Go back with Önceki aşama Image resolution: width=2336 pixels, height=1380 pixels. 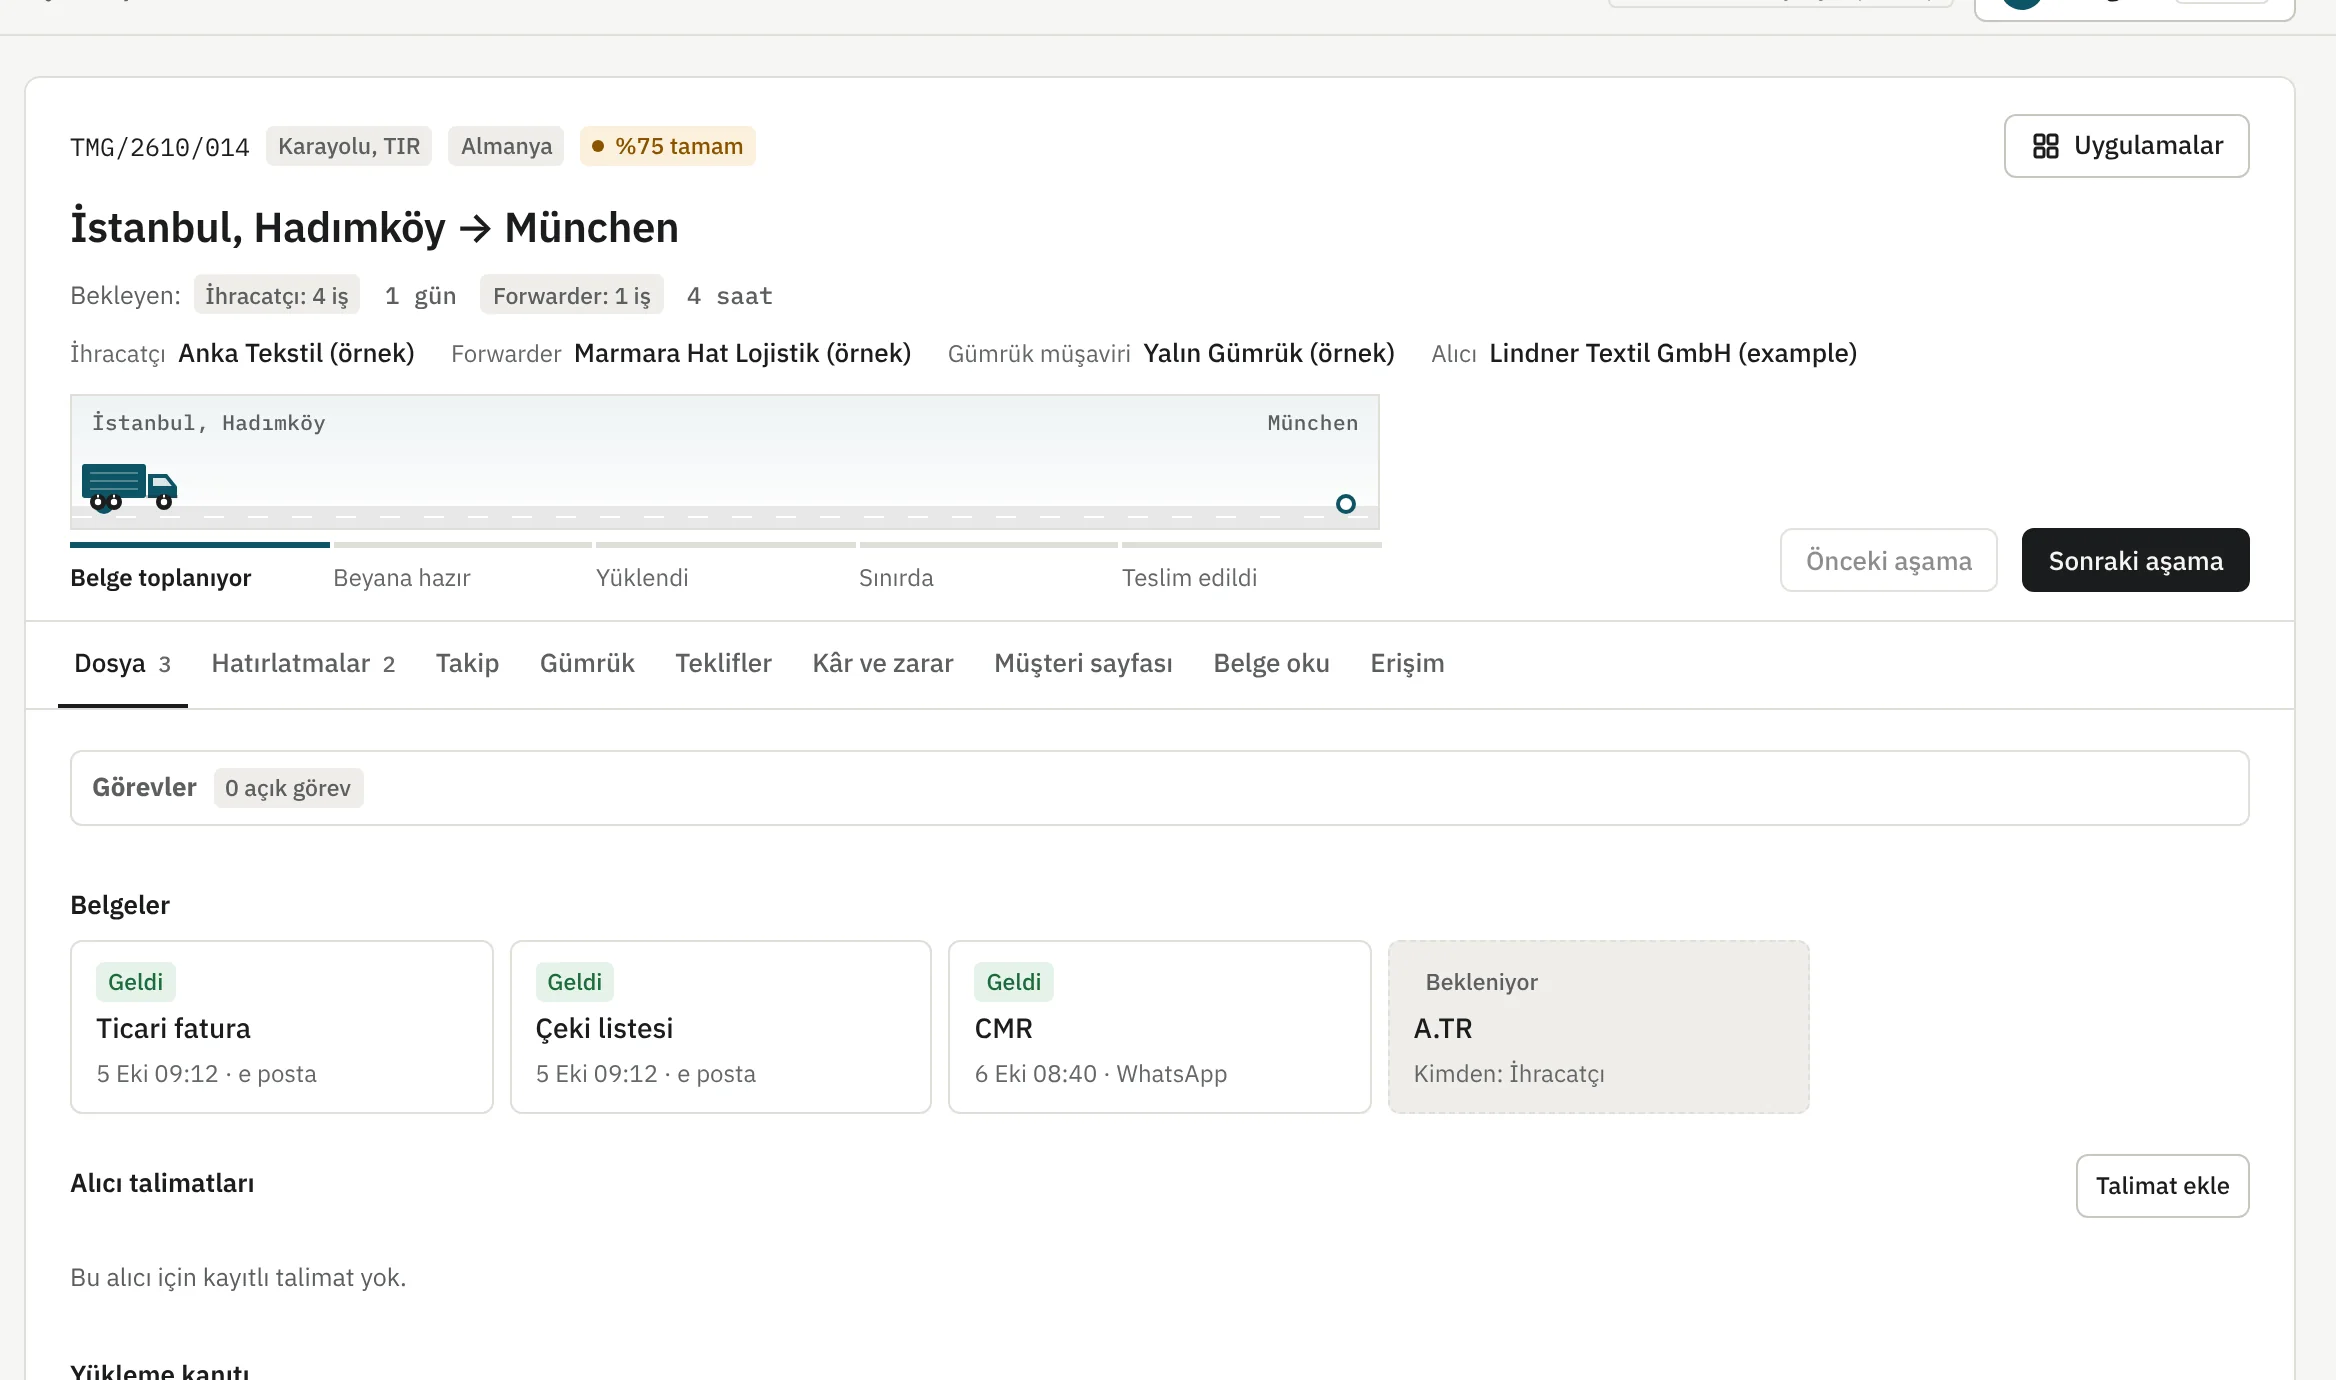click(1888, 560)
